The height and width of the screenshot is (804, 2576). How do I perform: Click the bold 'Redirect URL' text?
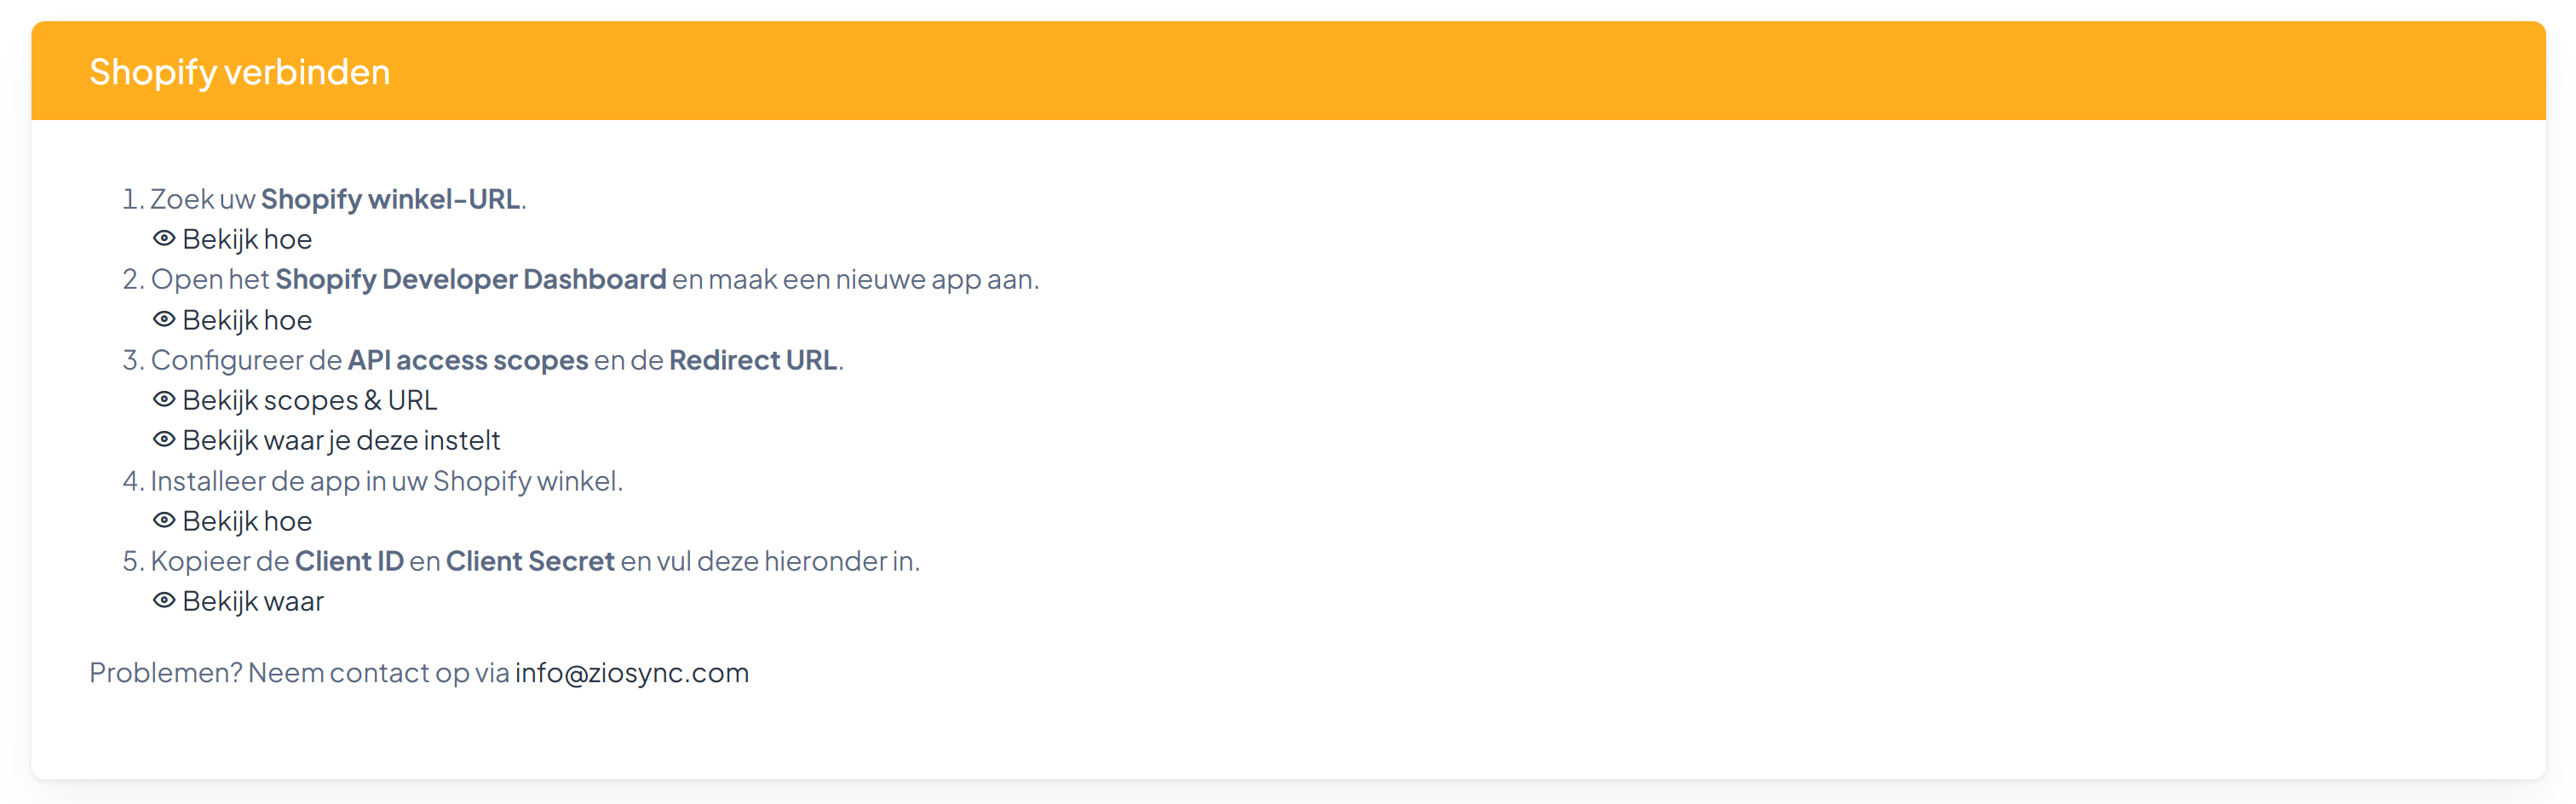click(753, 360)
